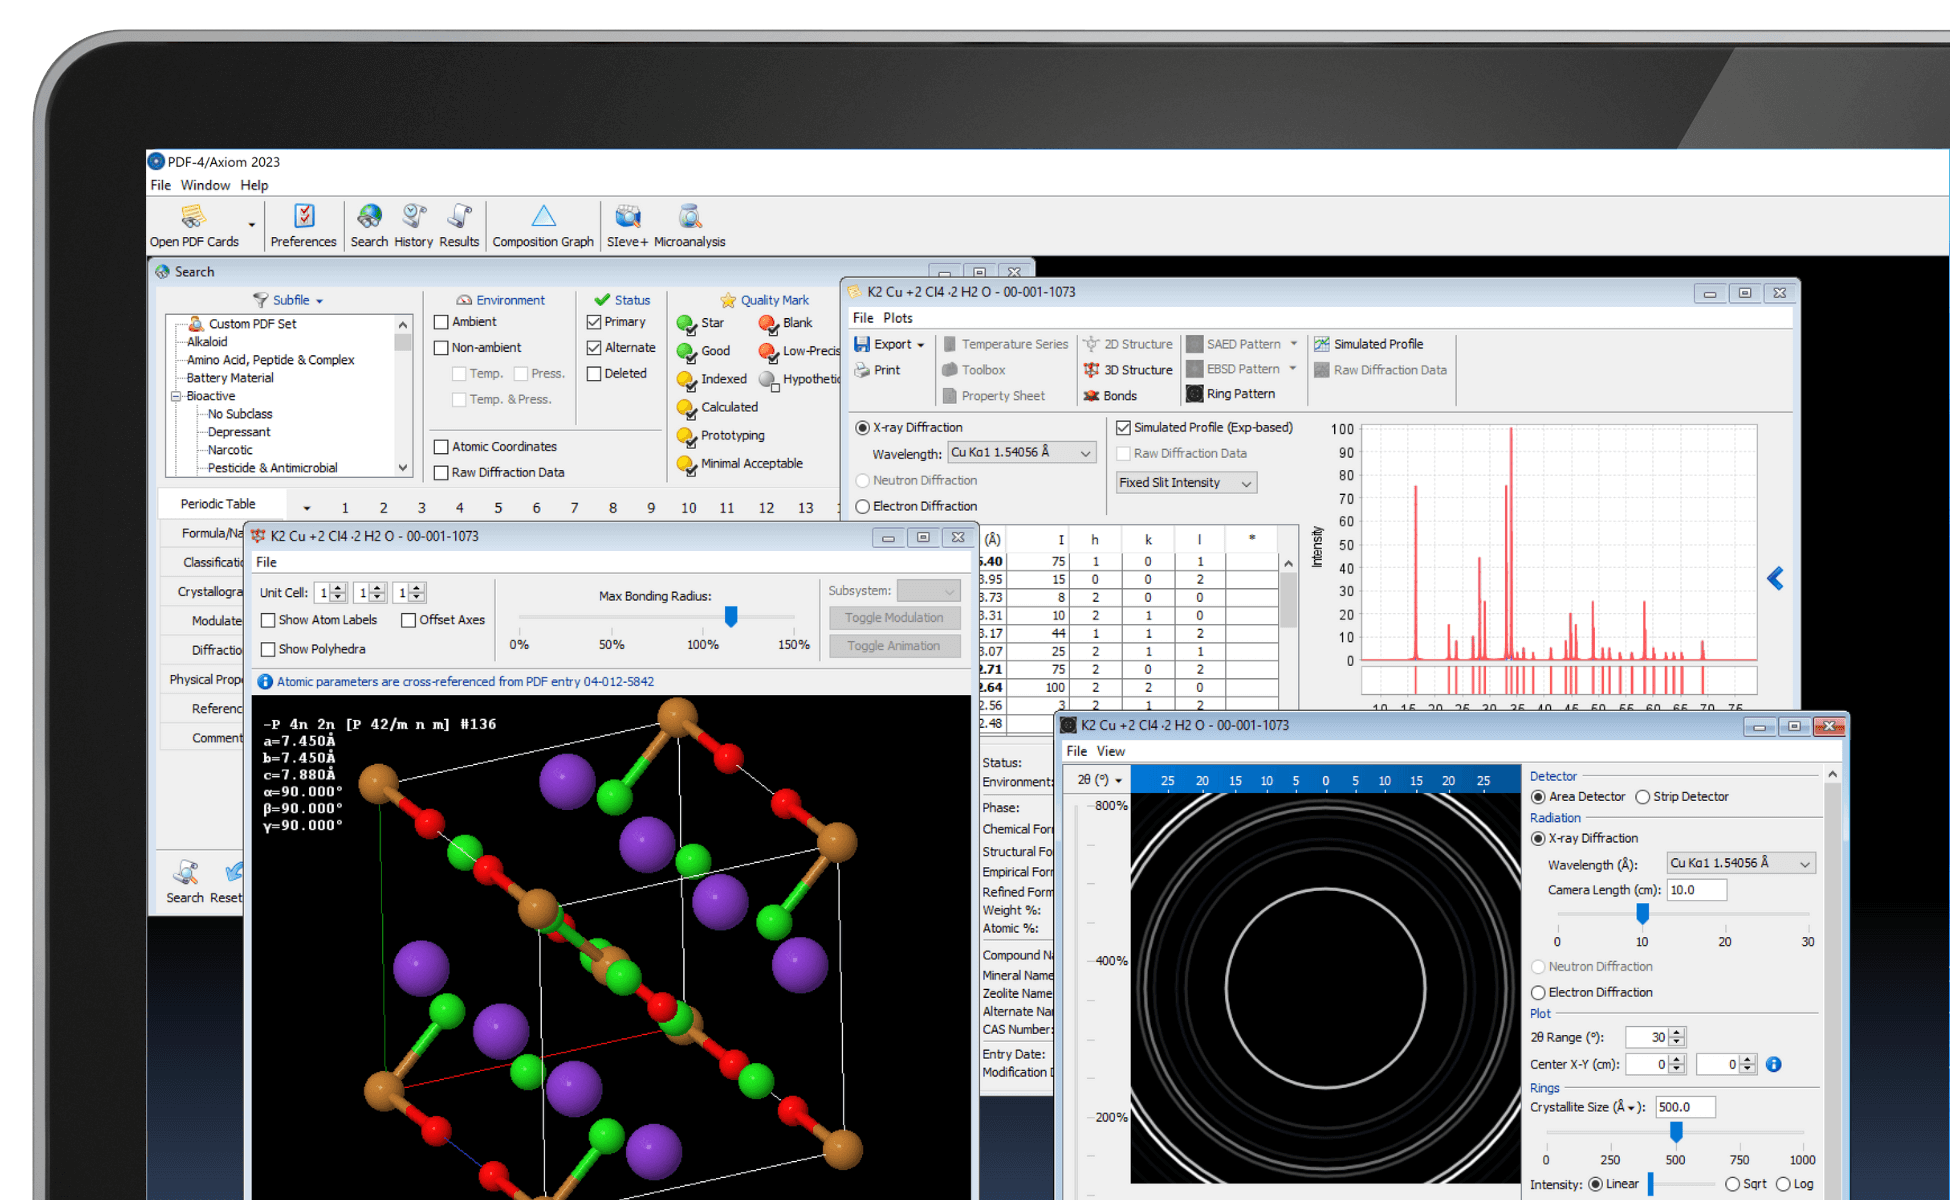Open the 3D Structure view
This screenshot has width=1950, height=1200.
coord(1128,370)
